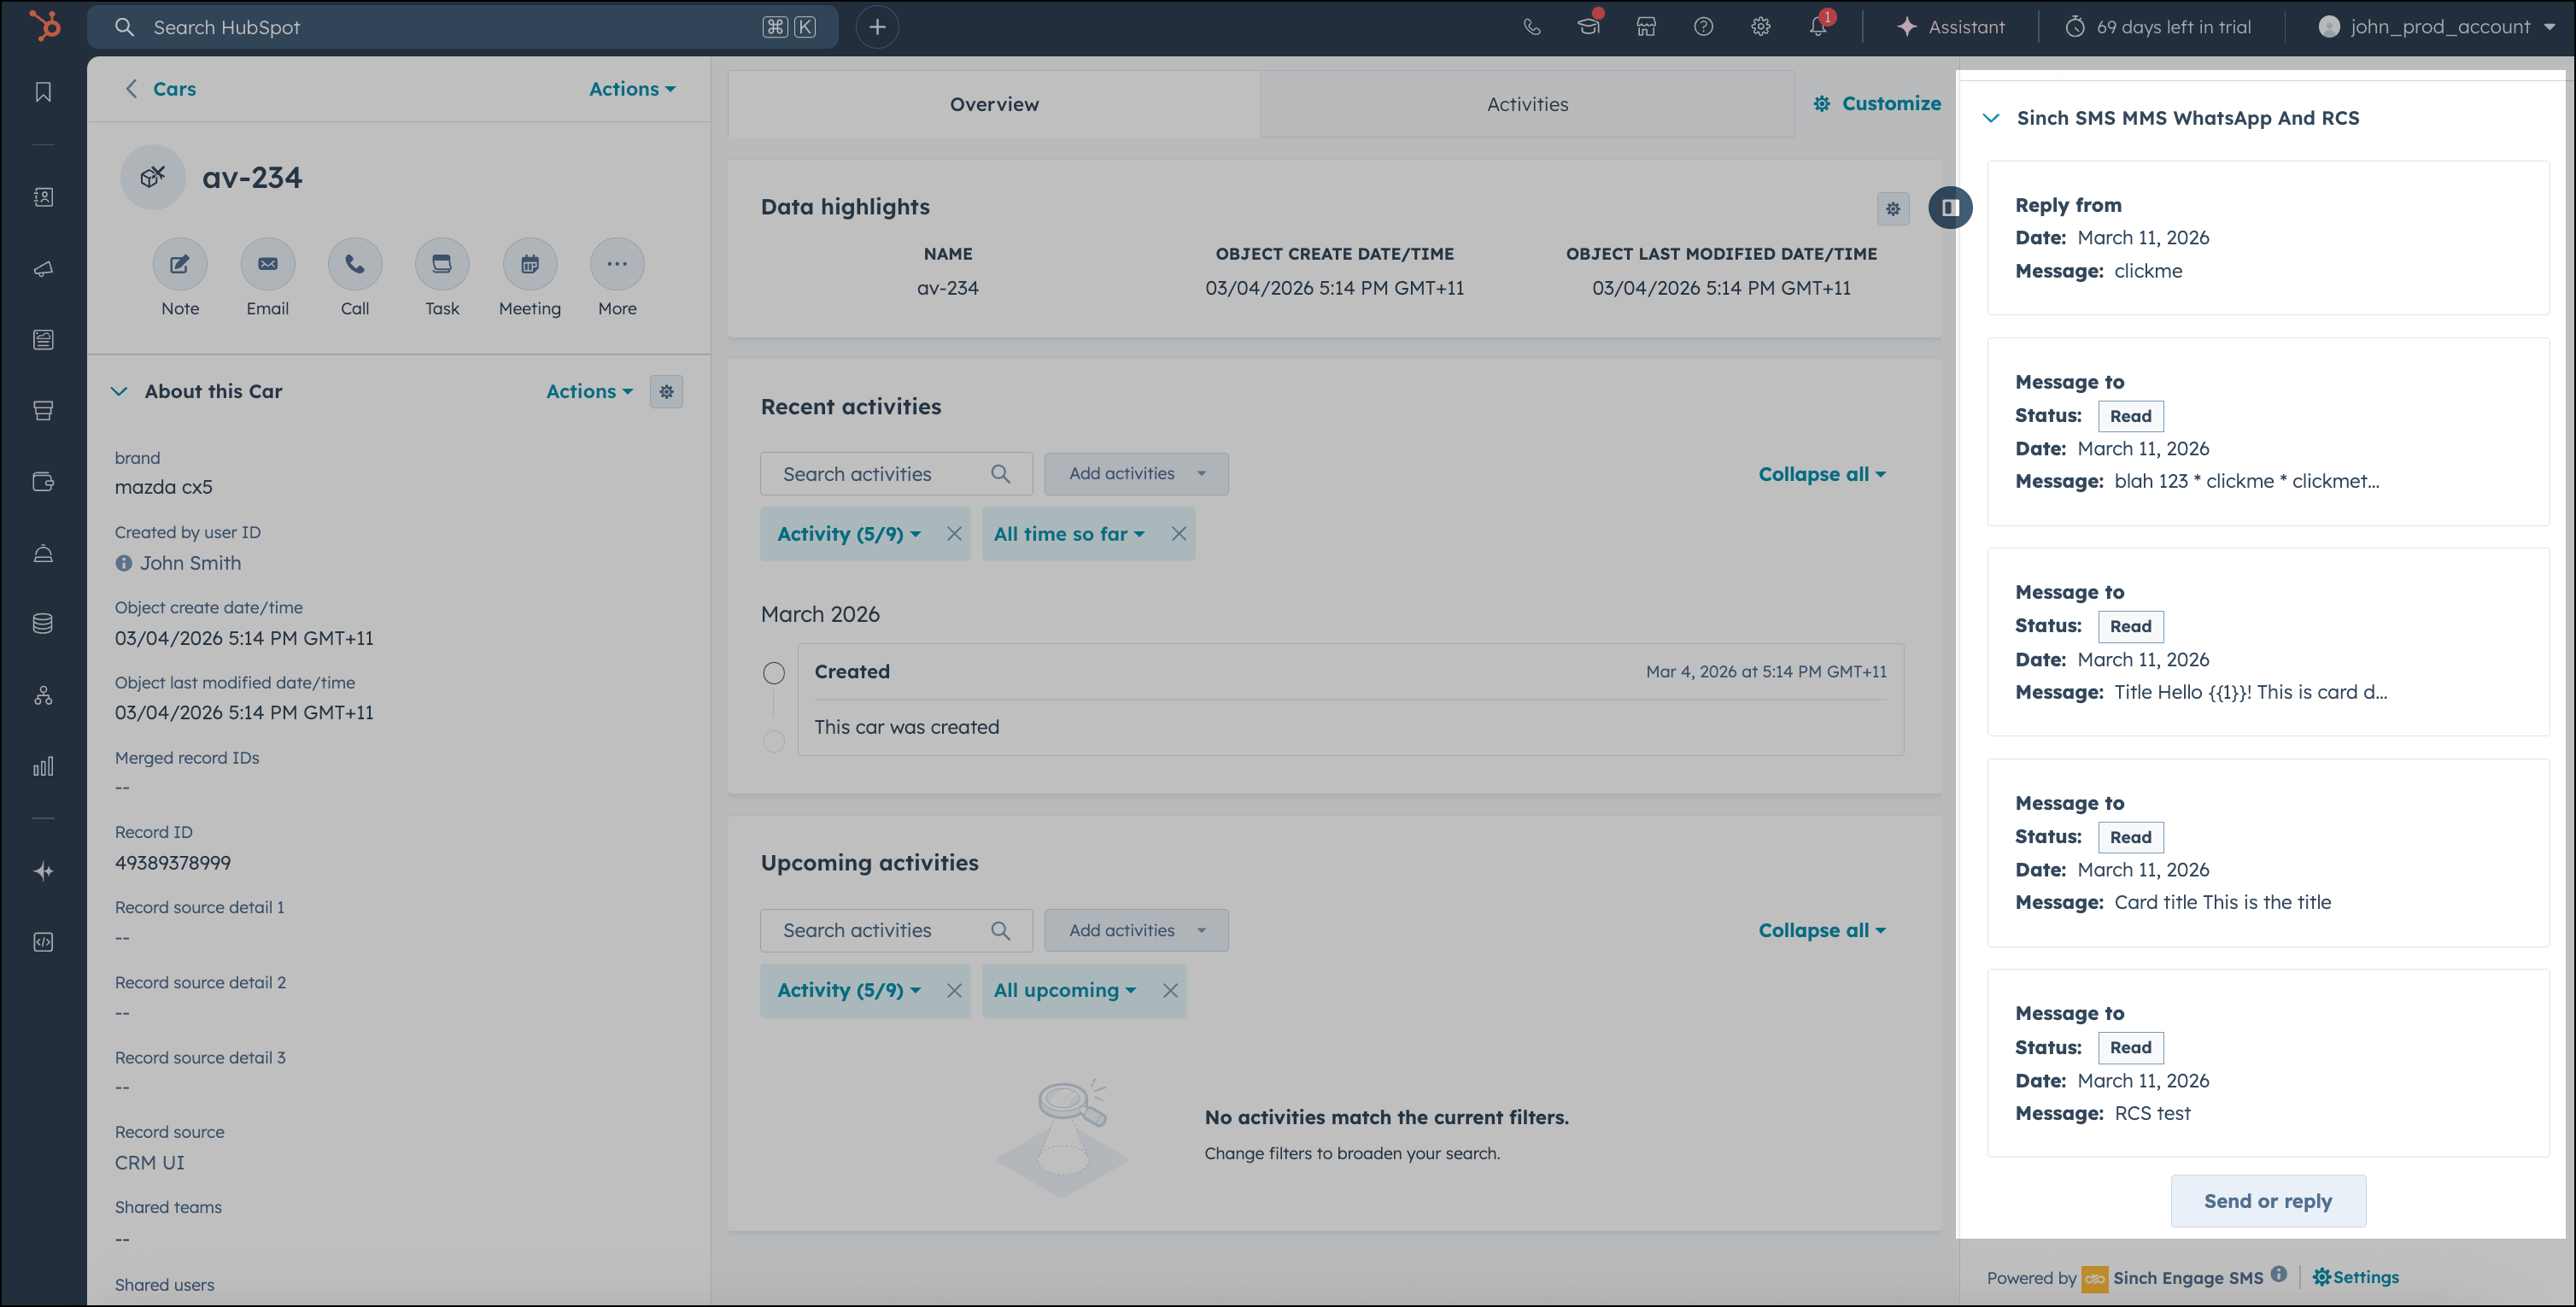The height and width of the screenshot is (1307, 2576).
Task: Click 69 days left in trial
Action: (x=2158, y=27)
